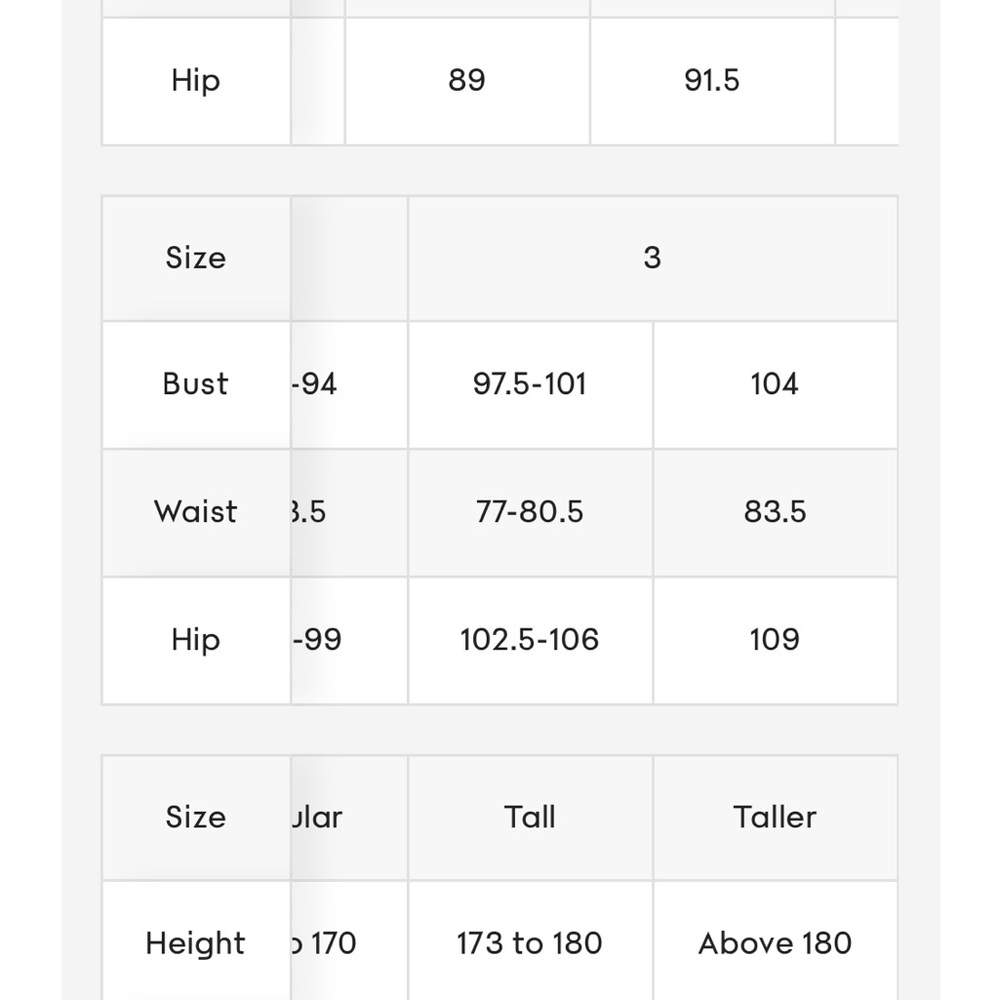Click the Hip label in middle table

point(196,640)
